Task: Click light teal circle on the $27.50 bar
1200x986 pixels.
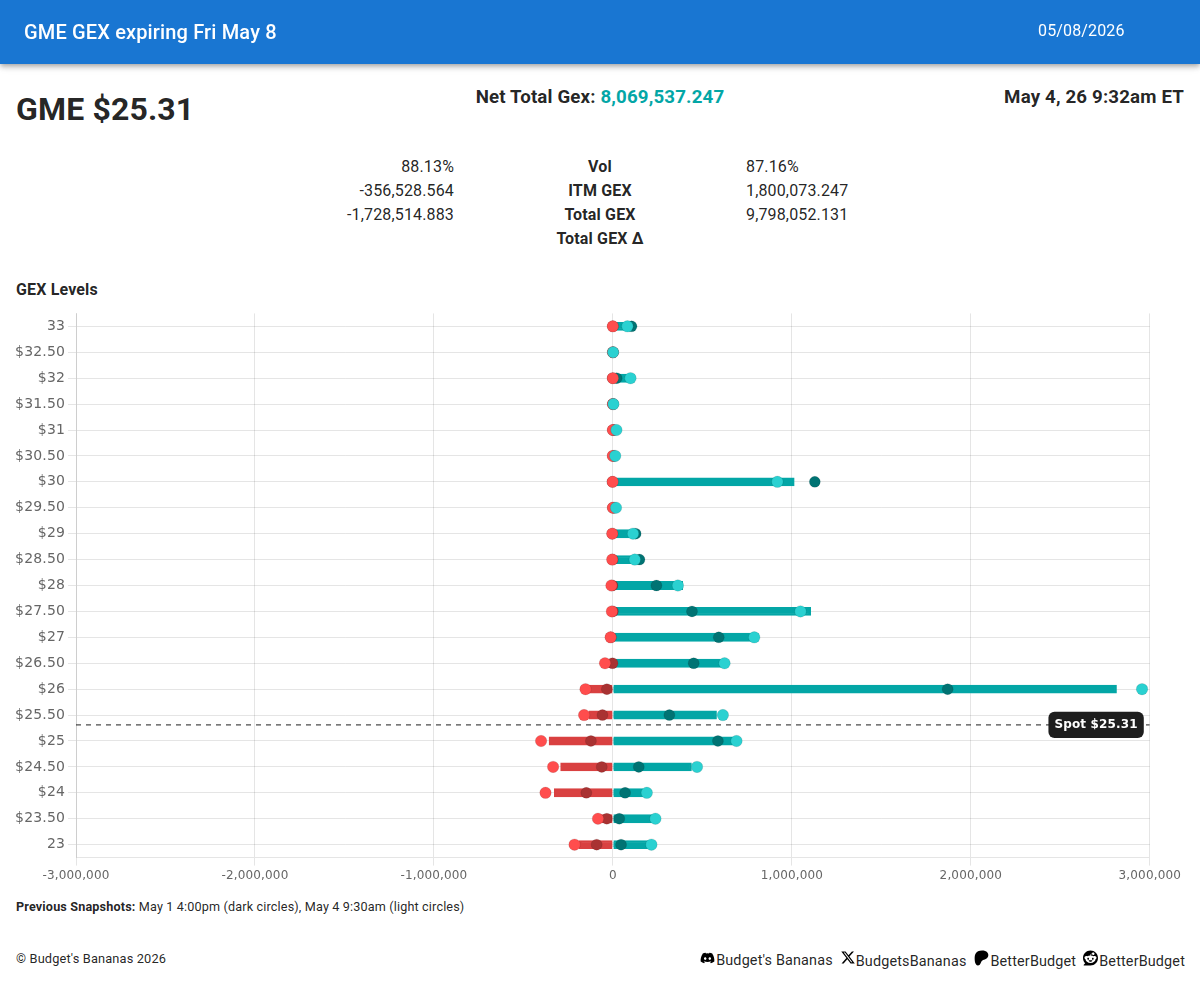Action: click(800, 611)
